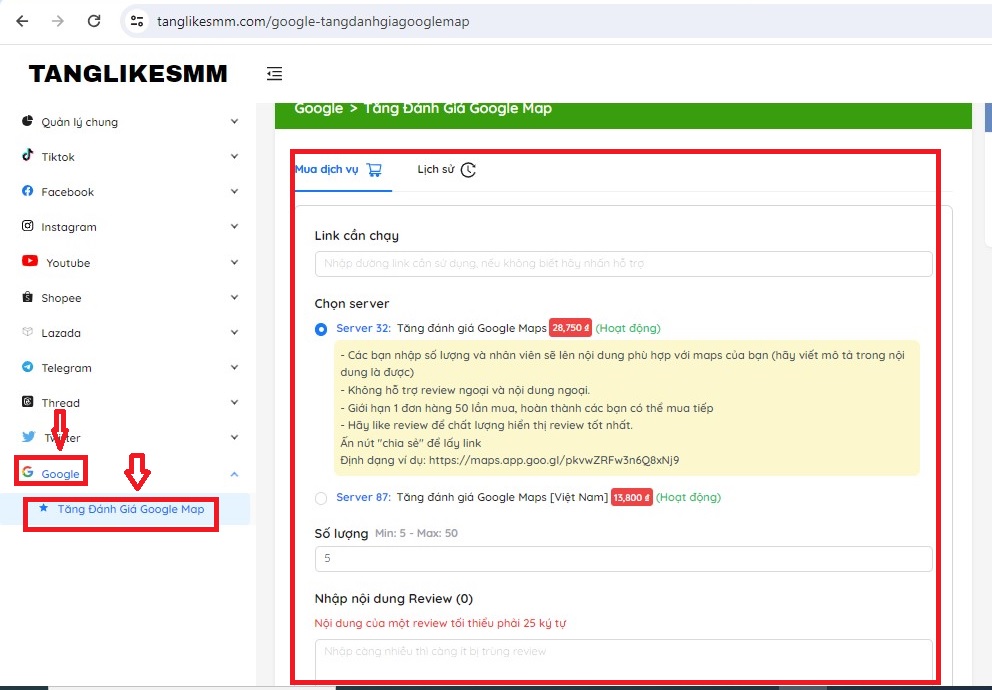Open Facebook menu item label
Screen dimensions: 992x690
pos(68,192)
